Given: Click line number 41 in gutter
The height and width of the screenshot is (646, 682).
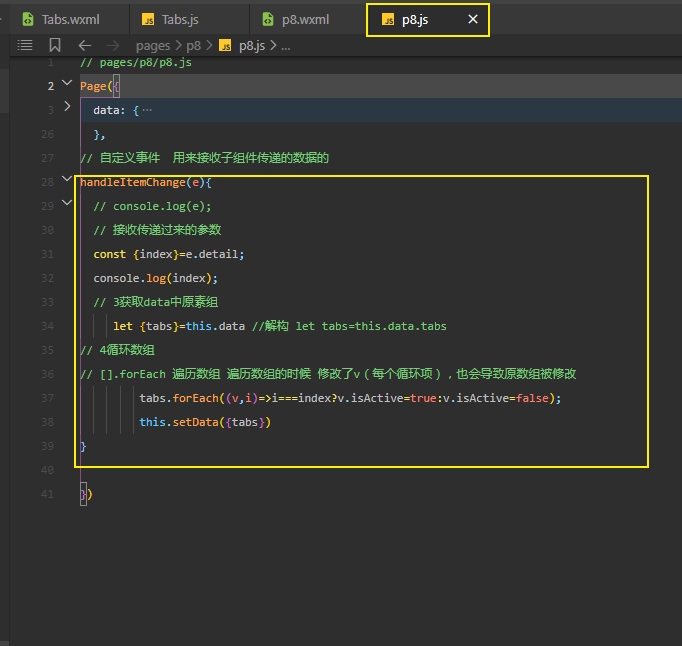Looking at the screenshot, I should 47,494.
